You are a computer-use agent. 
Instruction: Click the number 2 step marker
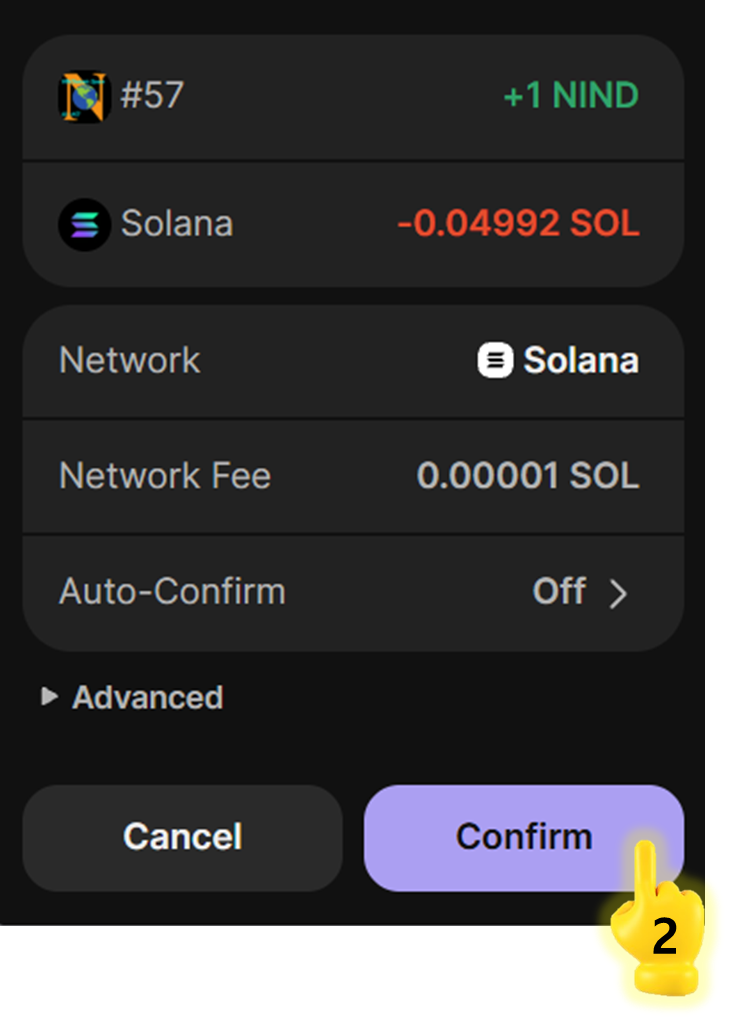tap(664, 938)
